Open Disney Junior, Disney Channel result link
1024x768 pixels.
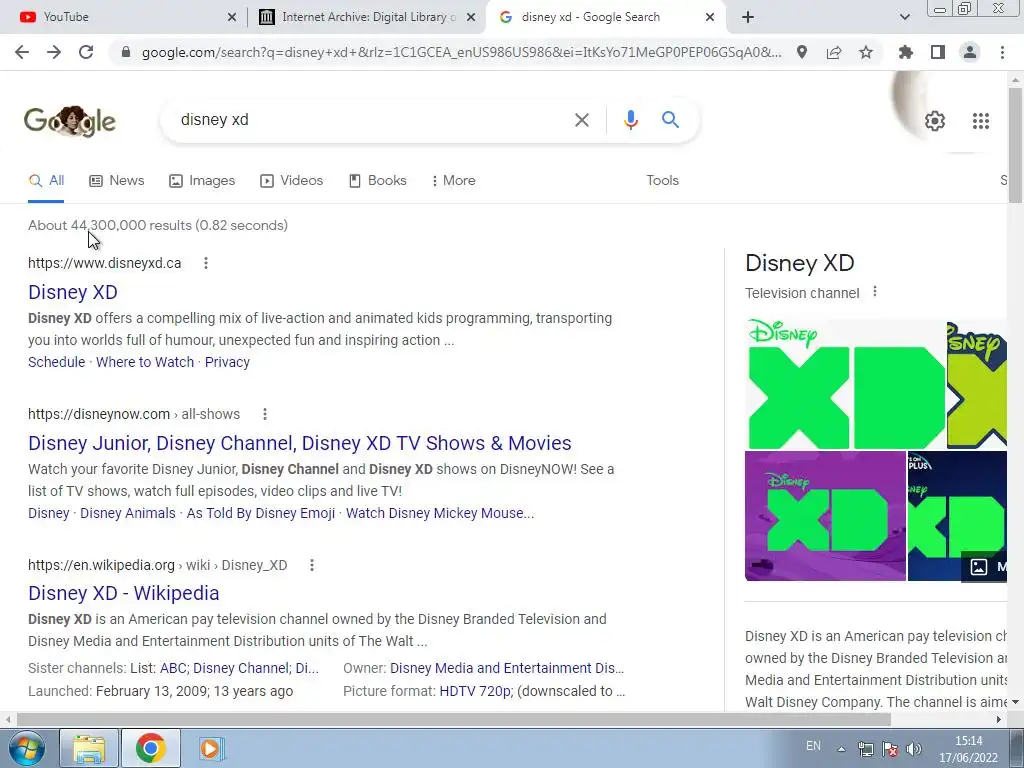click(x=300, y=443)
